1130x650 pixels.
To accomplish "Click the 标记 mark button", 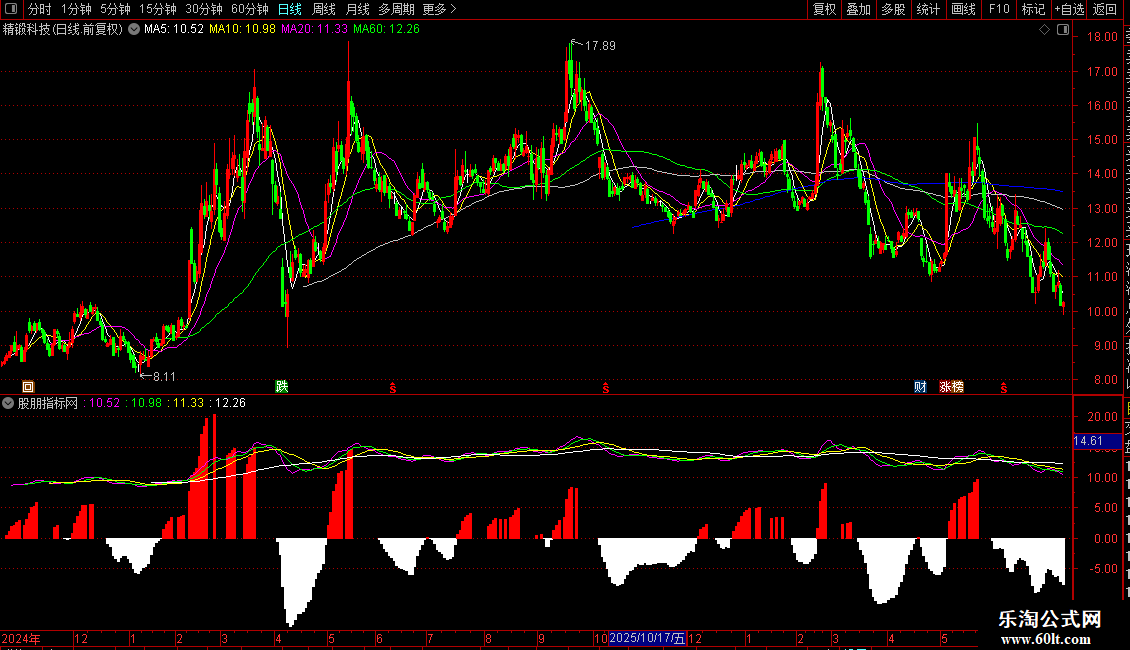I will tap(1033, 9).
